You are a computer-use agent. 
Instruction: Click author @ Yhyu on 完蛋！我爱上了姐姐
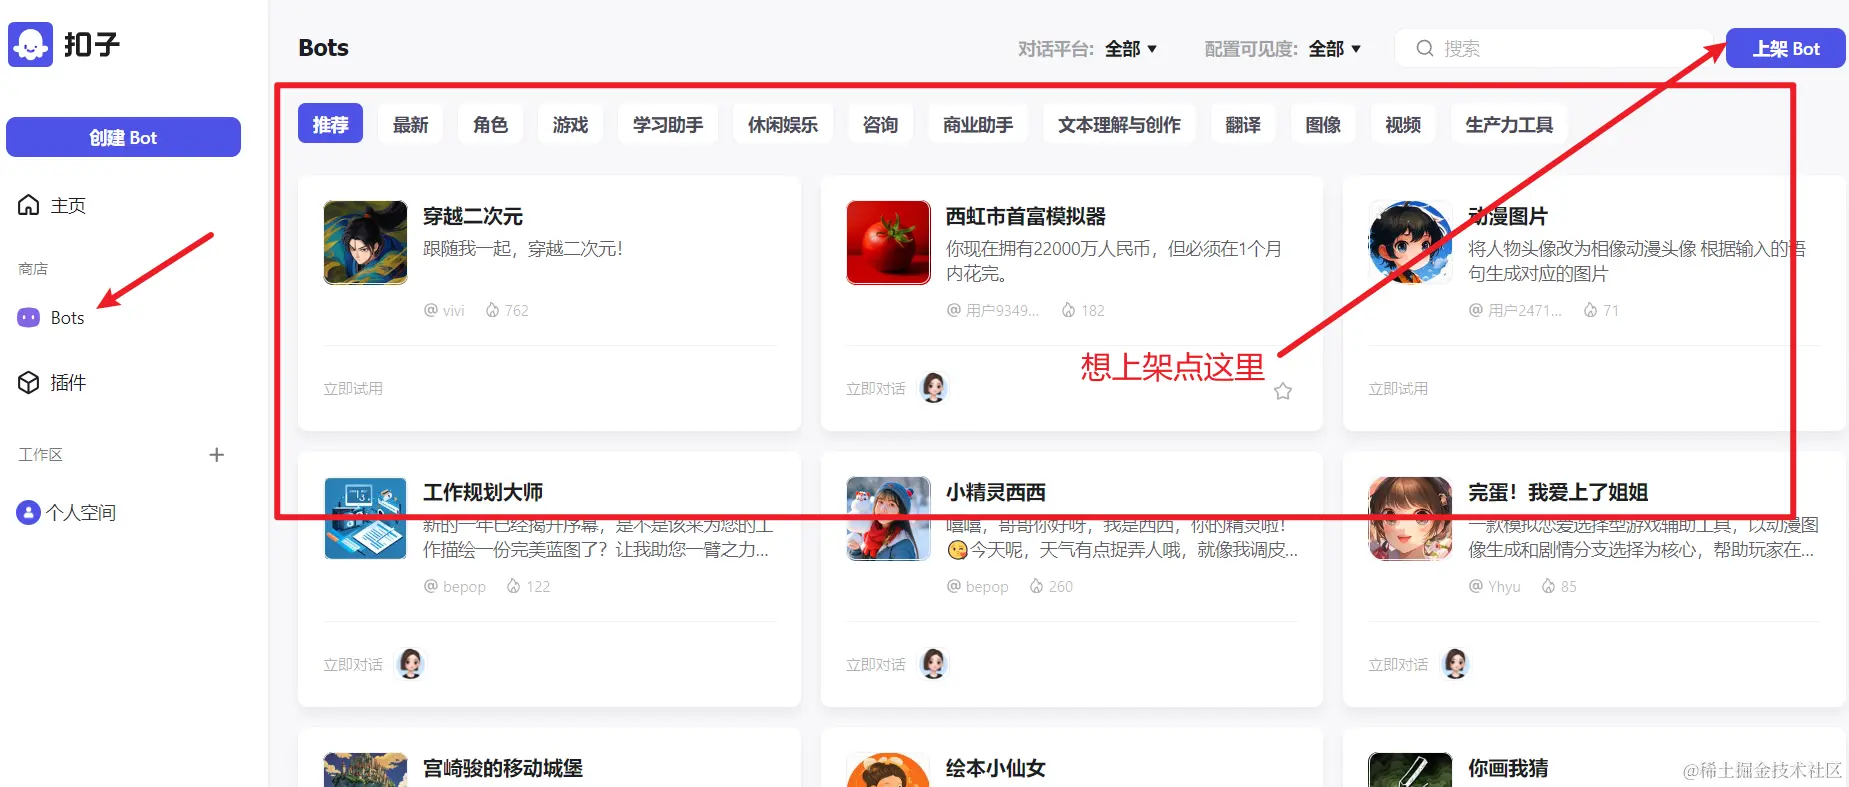click(1494, 586)
